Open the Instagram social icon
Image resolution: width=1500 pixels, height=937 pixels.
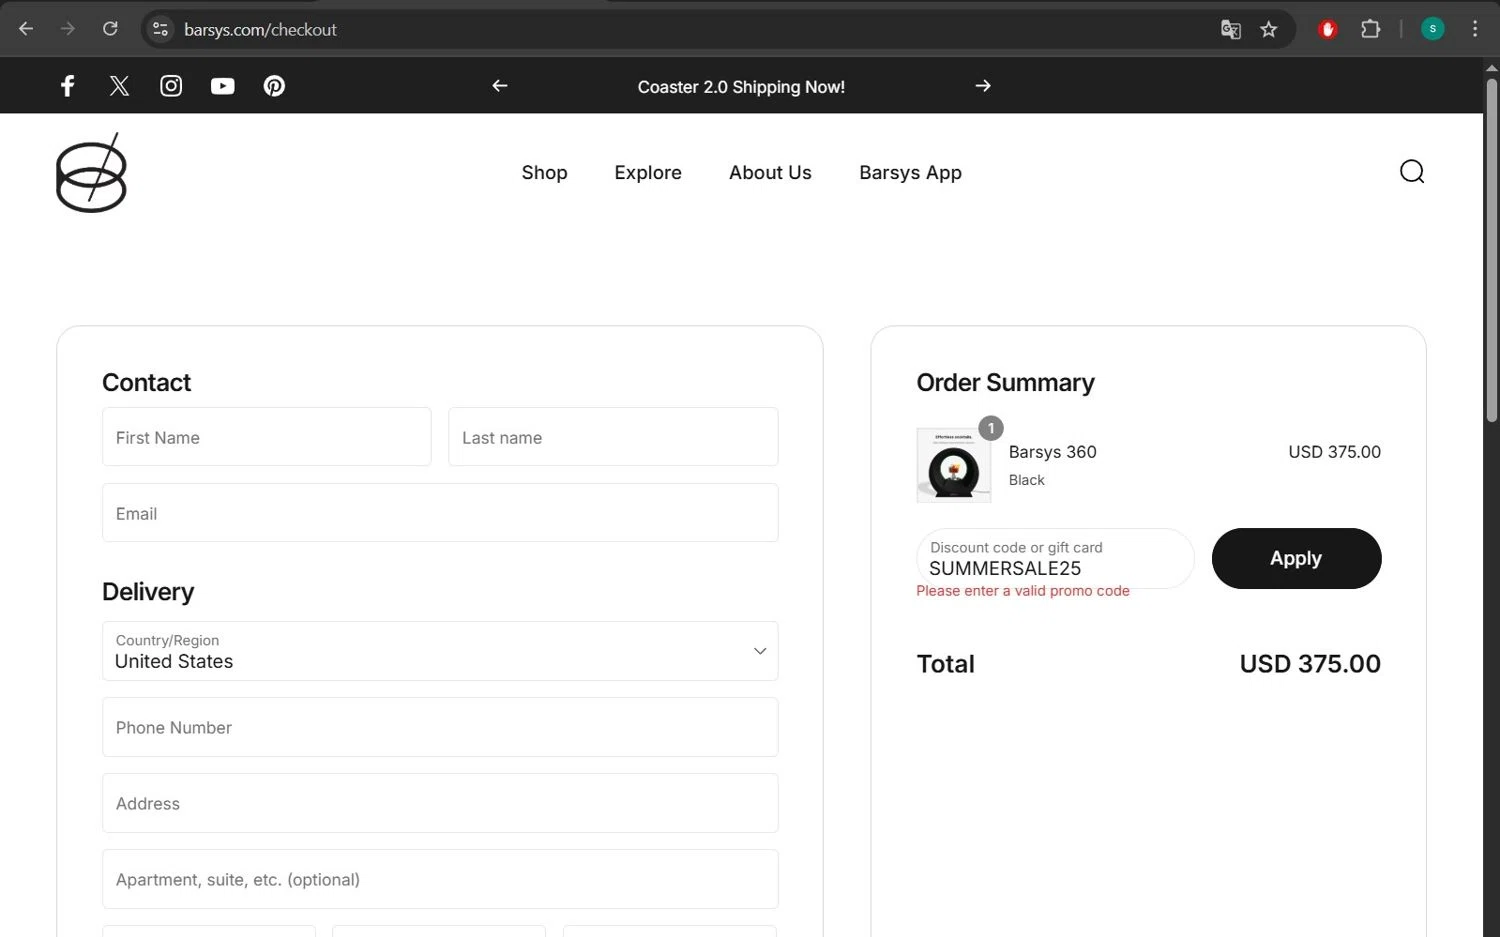click(171, 86)
